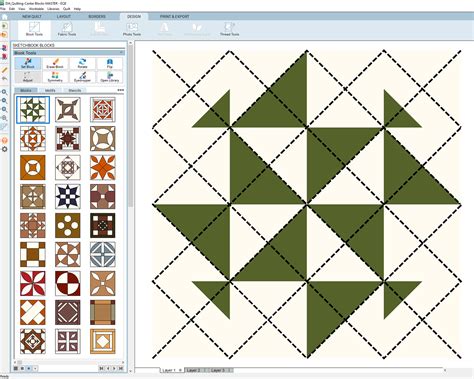Select the navy blue star block thumbnail
This screenshot has width=474, height=379.
click(x=68, y=196)
